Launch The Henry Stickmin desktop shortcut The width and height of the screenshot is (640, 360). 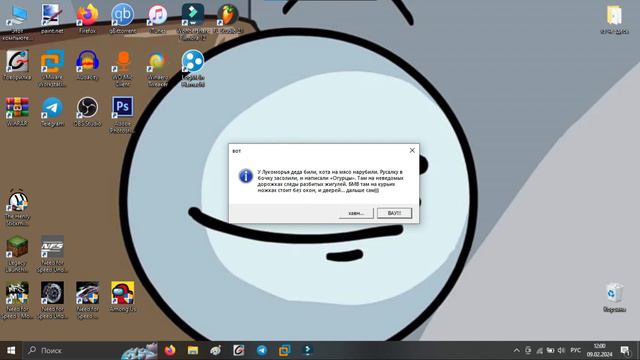pyautogui.click(x=17, y=207)
